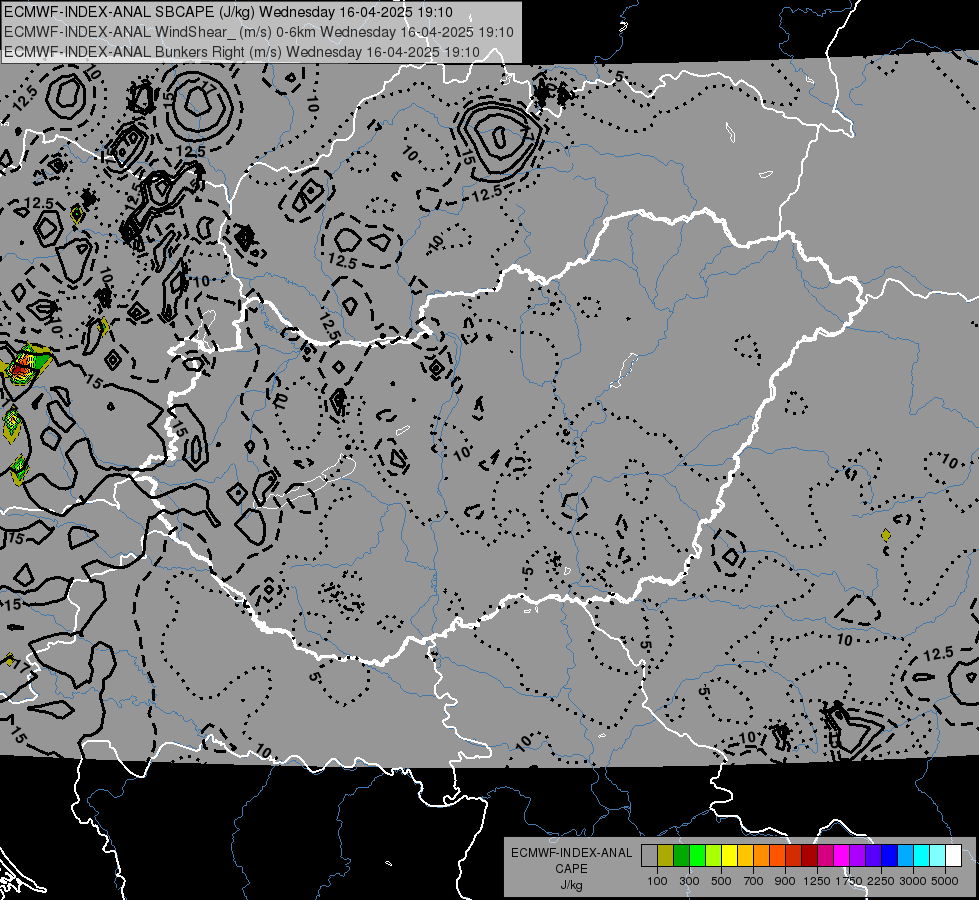Click the legend title ECMWF-INDEX-ANAL
This screenshot has height=900, width=979.
571,853
